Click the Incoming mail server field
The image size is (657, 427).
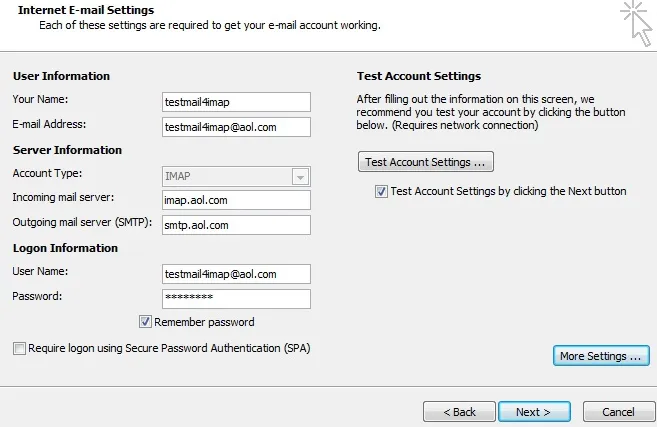pyautogui.click(x=236, y=200)
